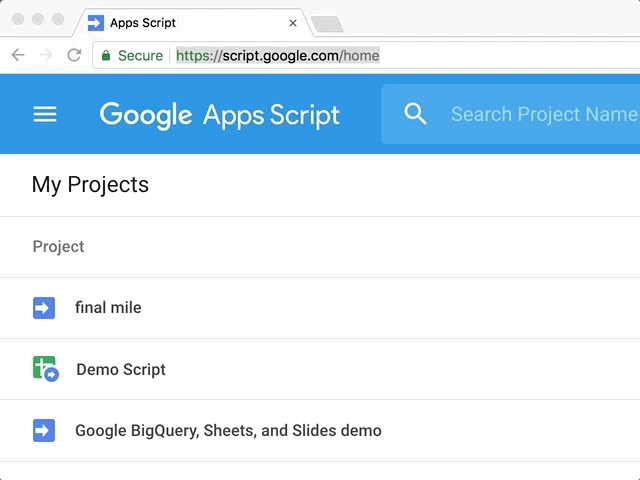This screenshot has height=480, width=640.
Task: Close the Apps Script browser tab
Action: 293,22
